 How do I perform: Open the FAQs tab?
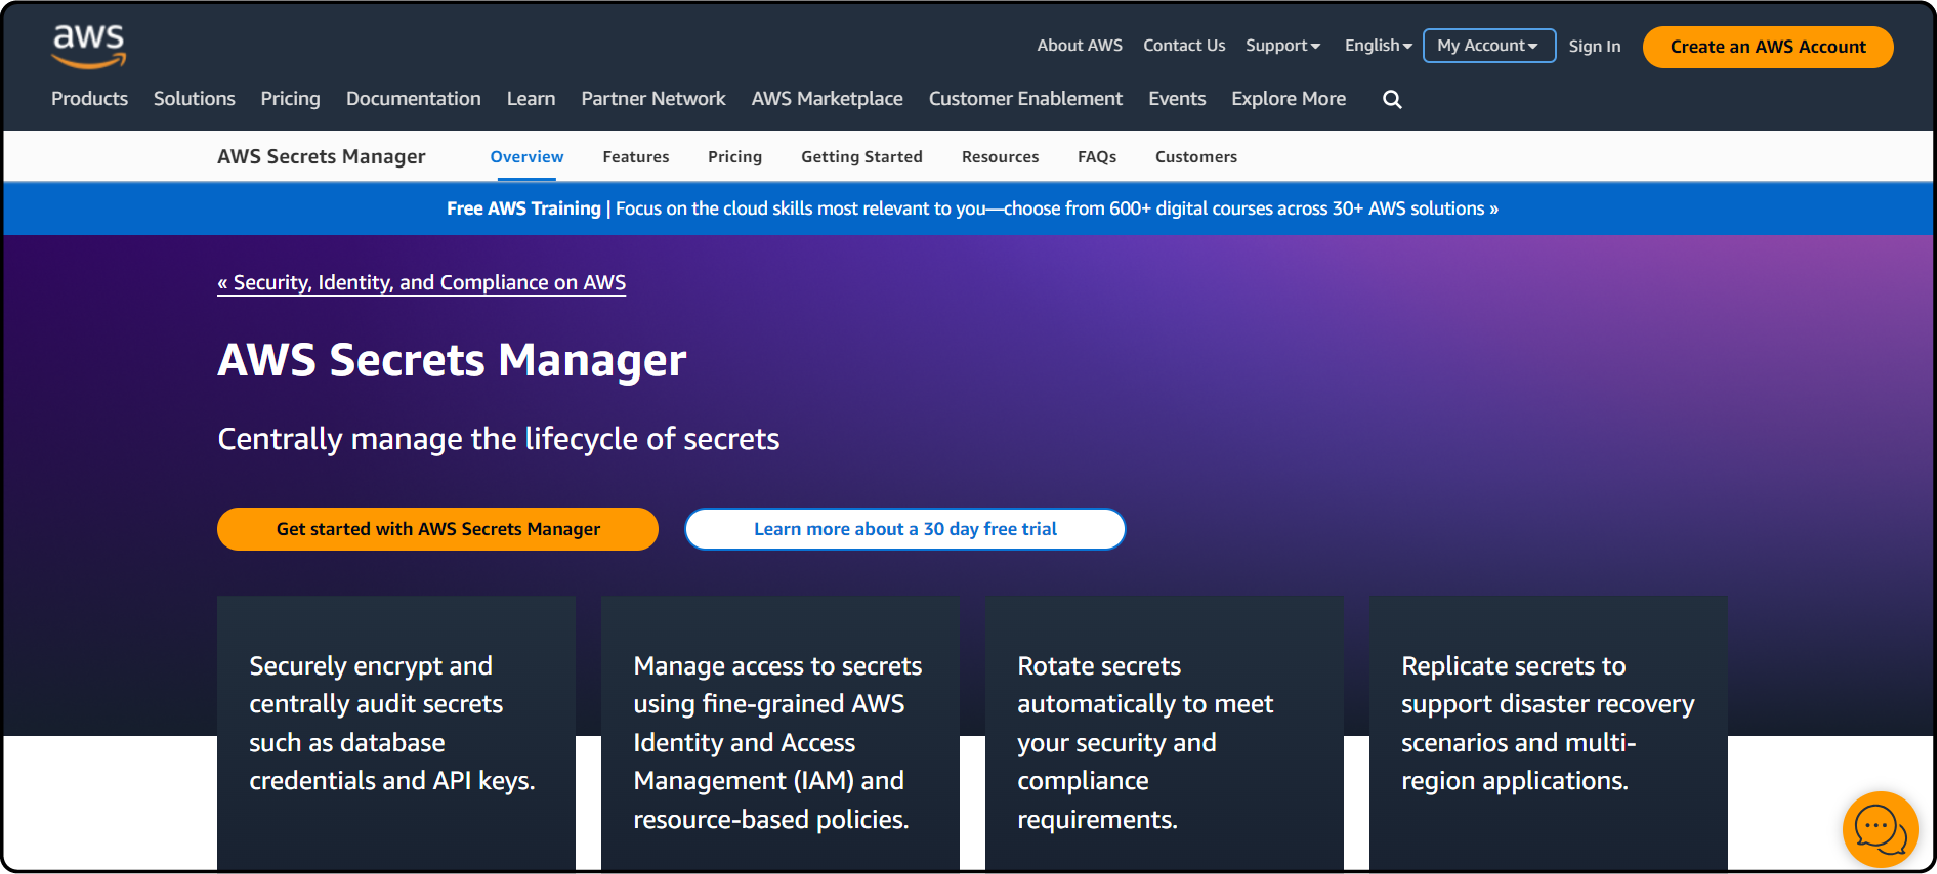pos(1097,157)
